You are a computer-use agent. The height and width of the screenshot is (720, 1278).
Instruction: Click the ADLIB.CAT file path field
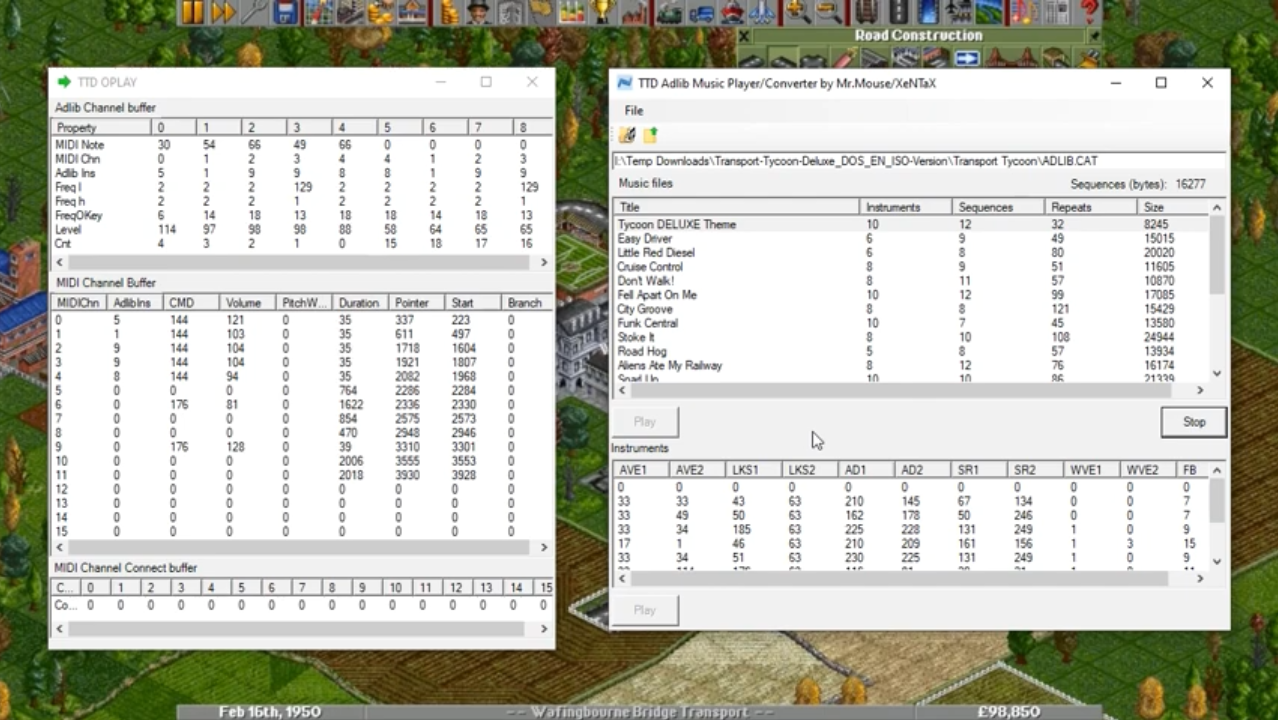pyautogui.click(x=919, y=161)
